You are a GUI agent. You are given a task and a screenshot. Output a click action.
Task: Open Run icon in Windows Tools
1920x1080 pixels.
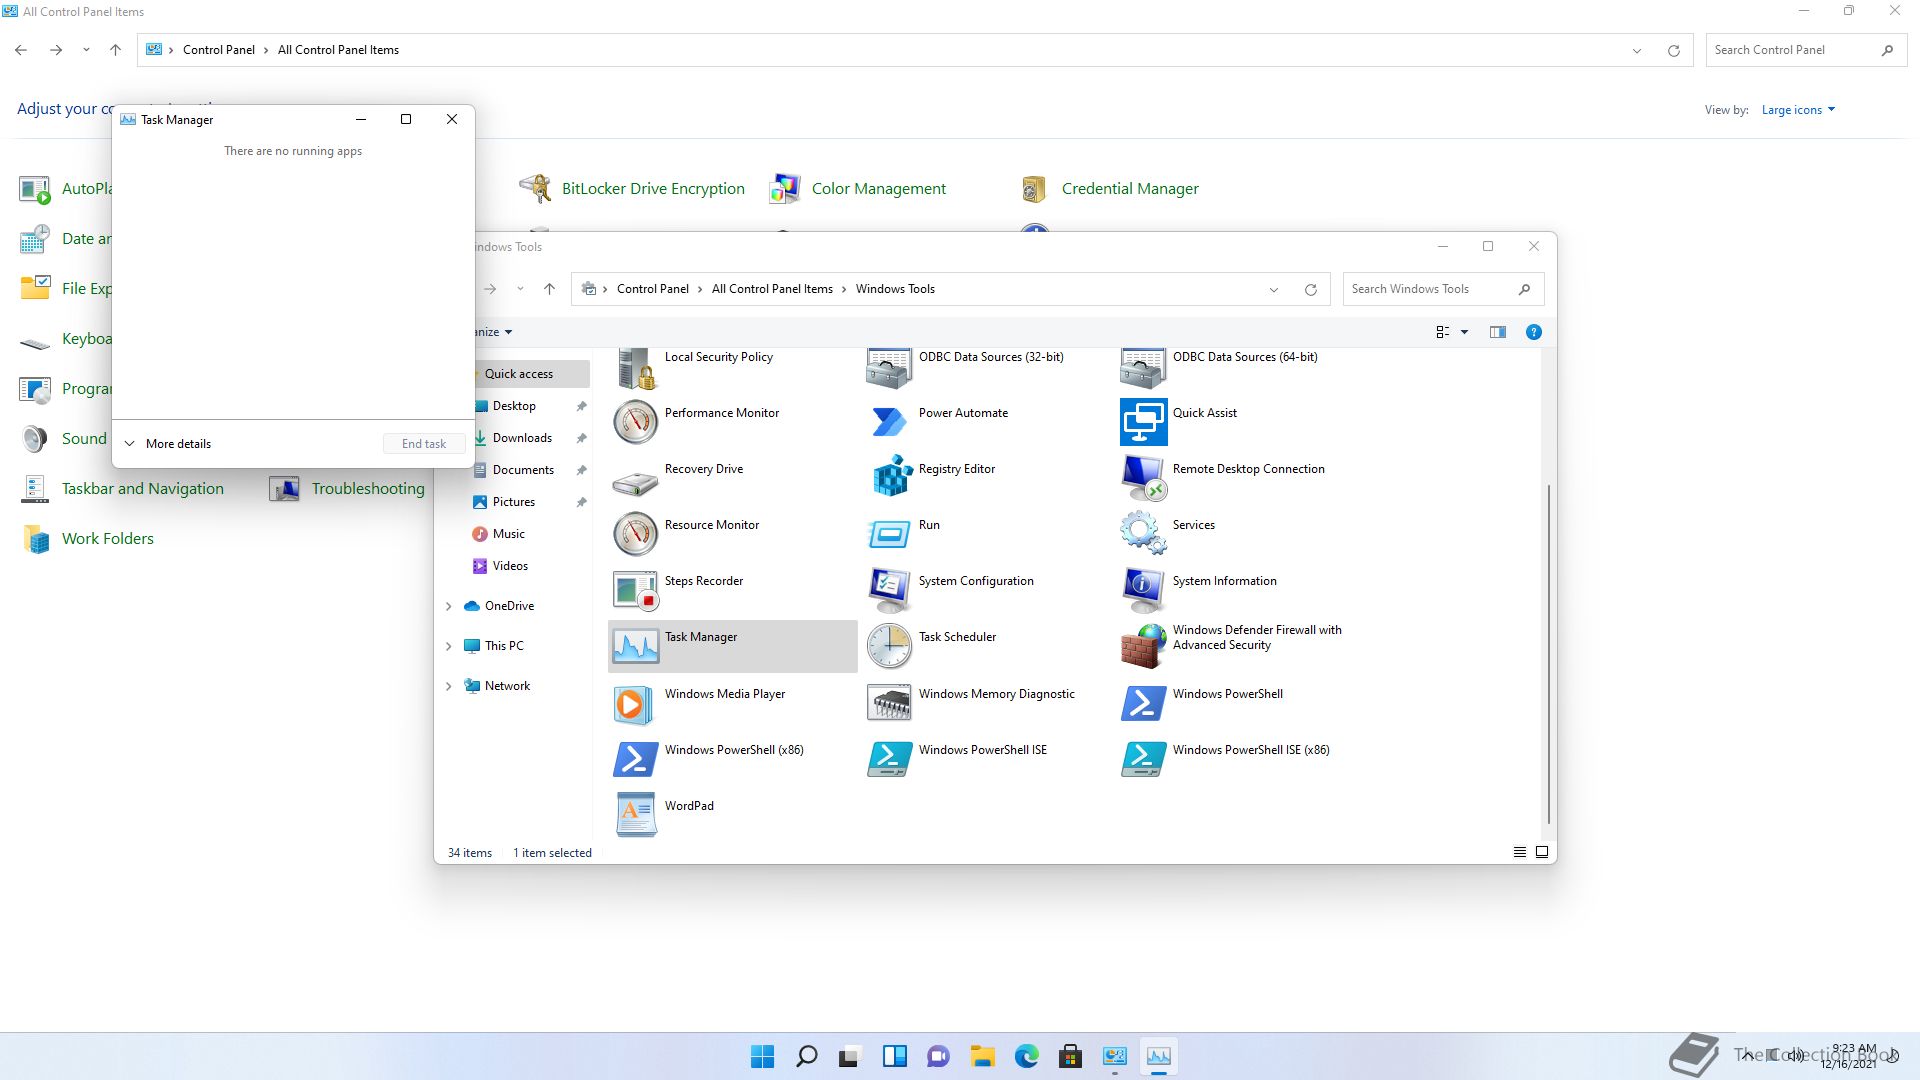pos(890,534)
